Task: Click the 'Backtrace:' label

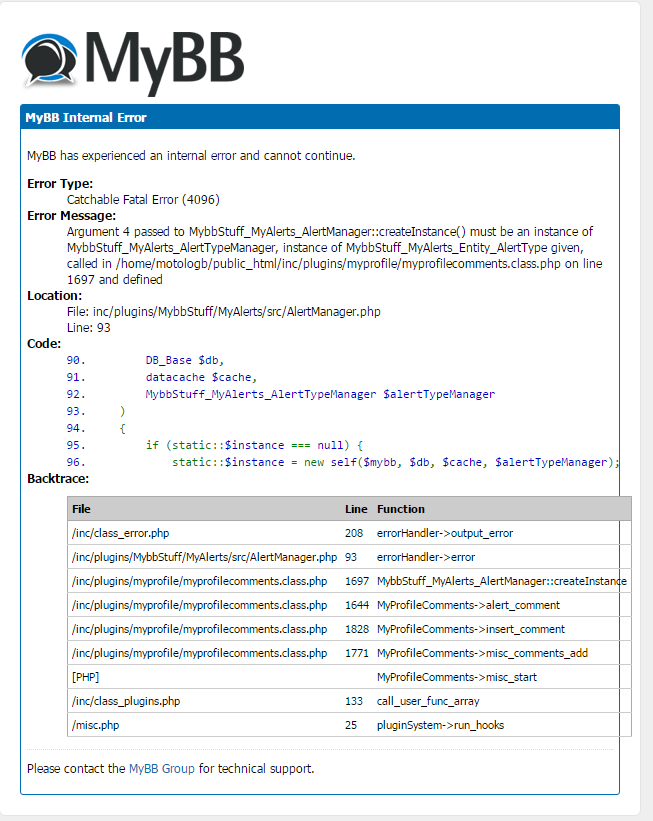Action: (x=58, y=479)
